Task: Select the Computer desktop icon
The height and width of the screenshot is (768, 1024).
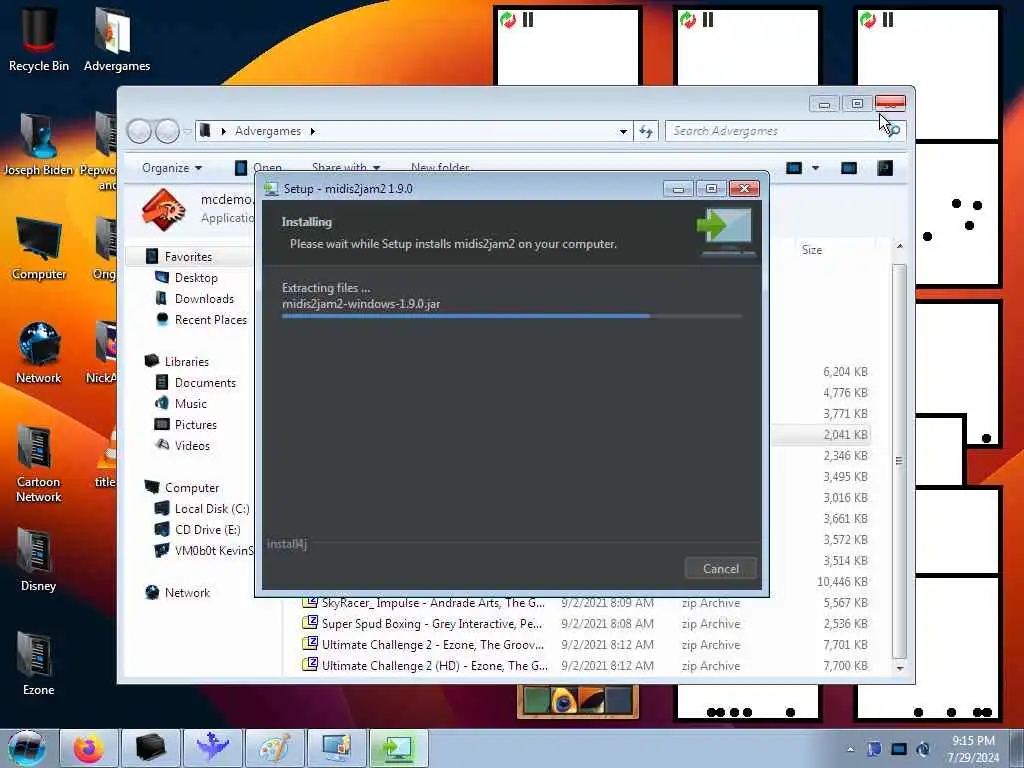Action: tap(39, 248)
